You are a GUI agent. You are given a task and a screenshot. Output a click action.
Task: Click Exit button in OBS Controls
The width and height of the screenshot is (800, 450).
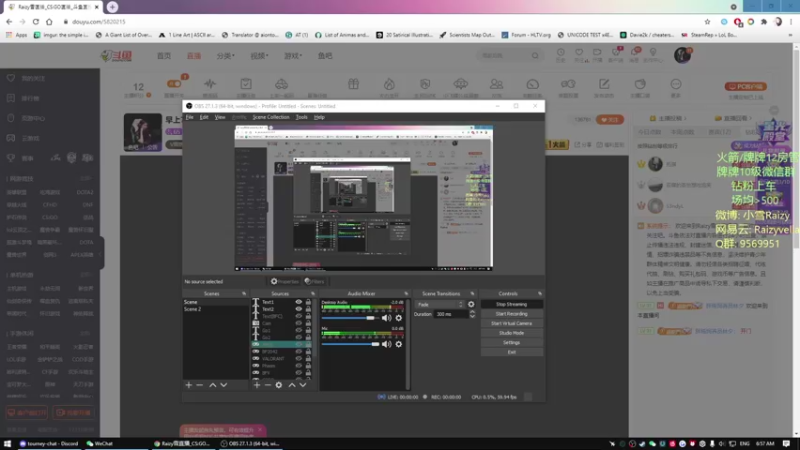pyautogui.click(x=511, y=353)
